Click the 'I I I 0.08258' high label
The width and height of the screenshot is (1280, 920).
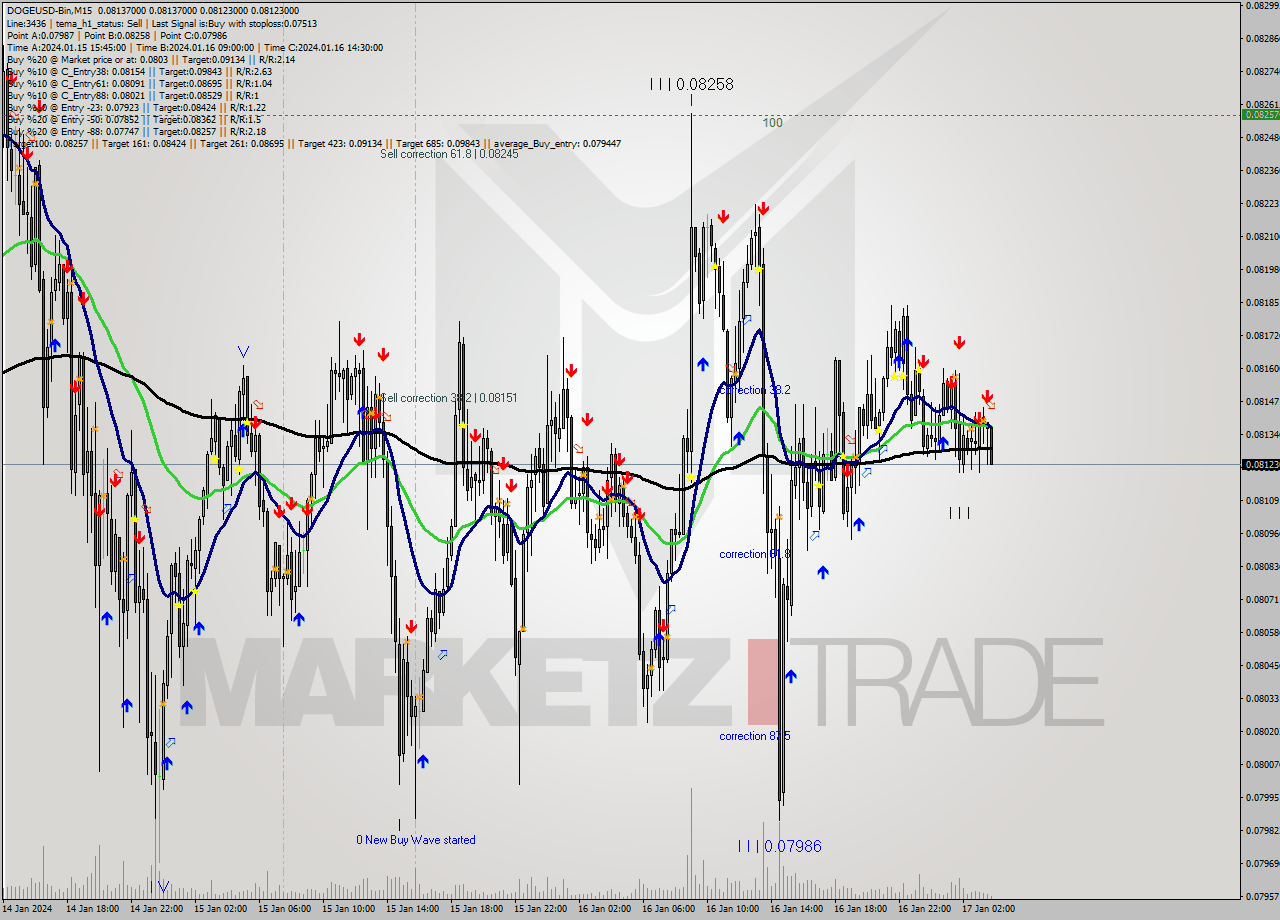[x=691, y=85]
